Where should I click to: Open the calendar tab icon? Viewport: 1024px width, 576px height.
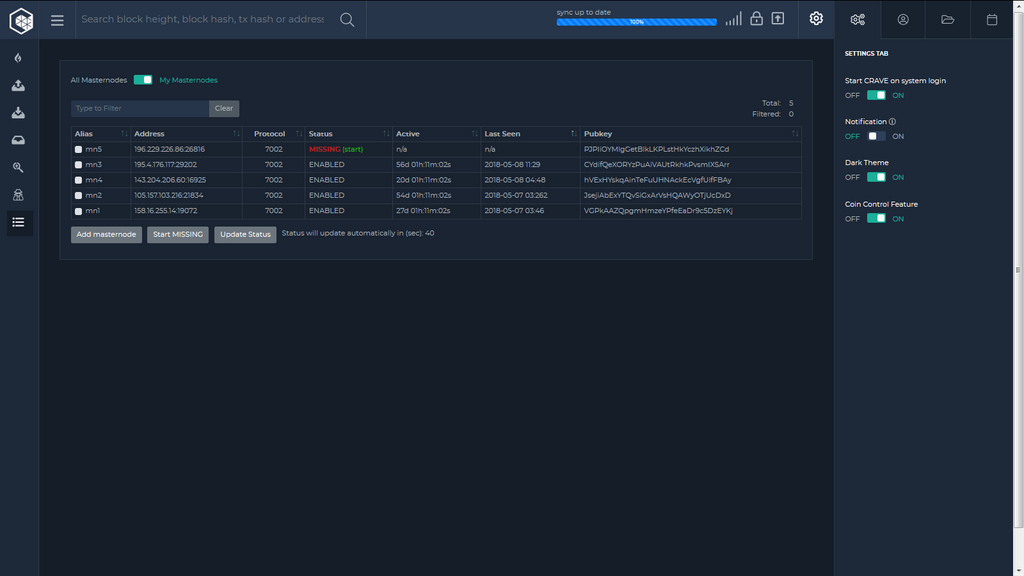coord(992,20)
